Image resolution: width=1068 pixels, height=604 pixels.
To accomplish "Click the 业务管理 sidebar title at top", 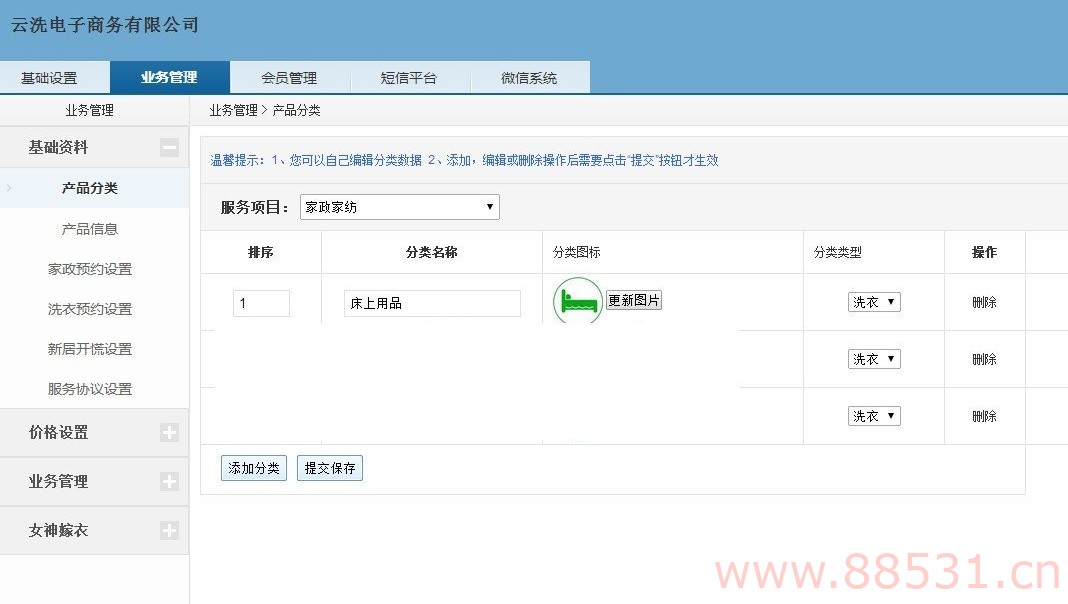I will point(89,110).
